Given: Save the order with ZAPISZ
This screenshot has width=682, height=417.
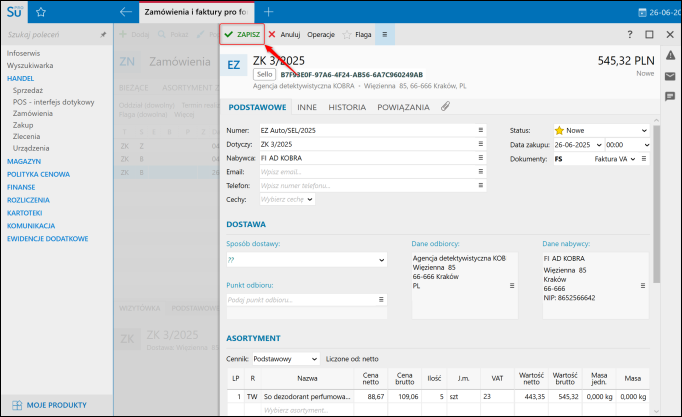Looking at the screenshot, I should 242,34.
